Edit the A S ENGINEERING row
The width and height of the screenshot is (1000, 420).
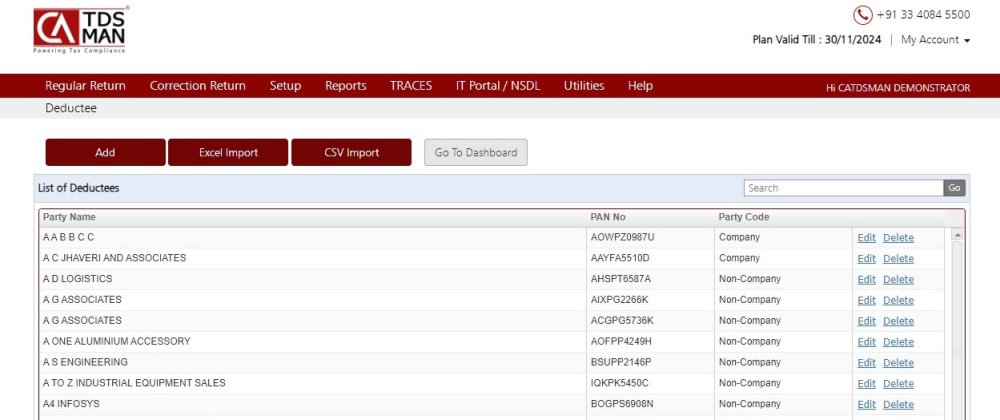[x=866, y=363]
